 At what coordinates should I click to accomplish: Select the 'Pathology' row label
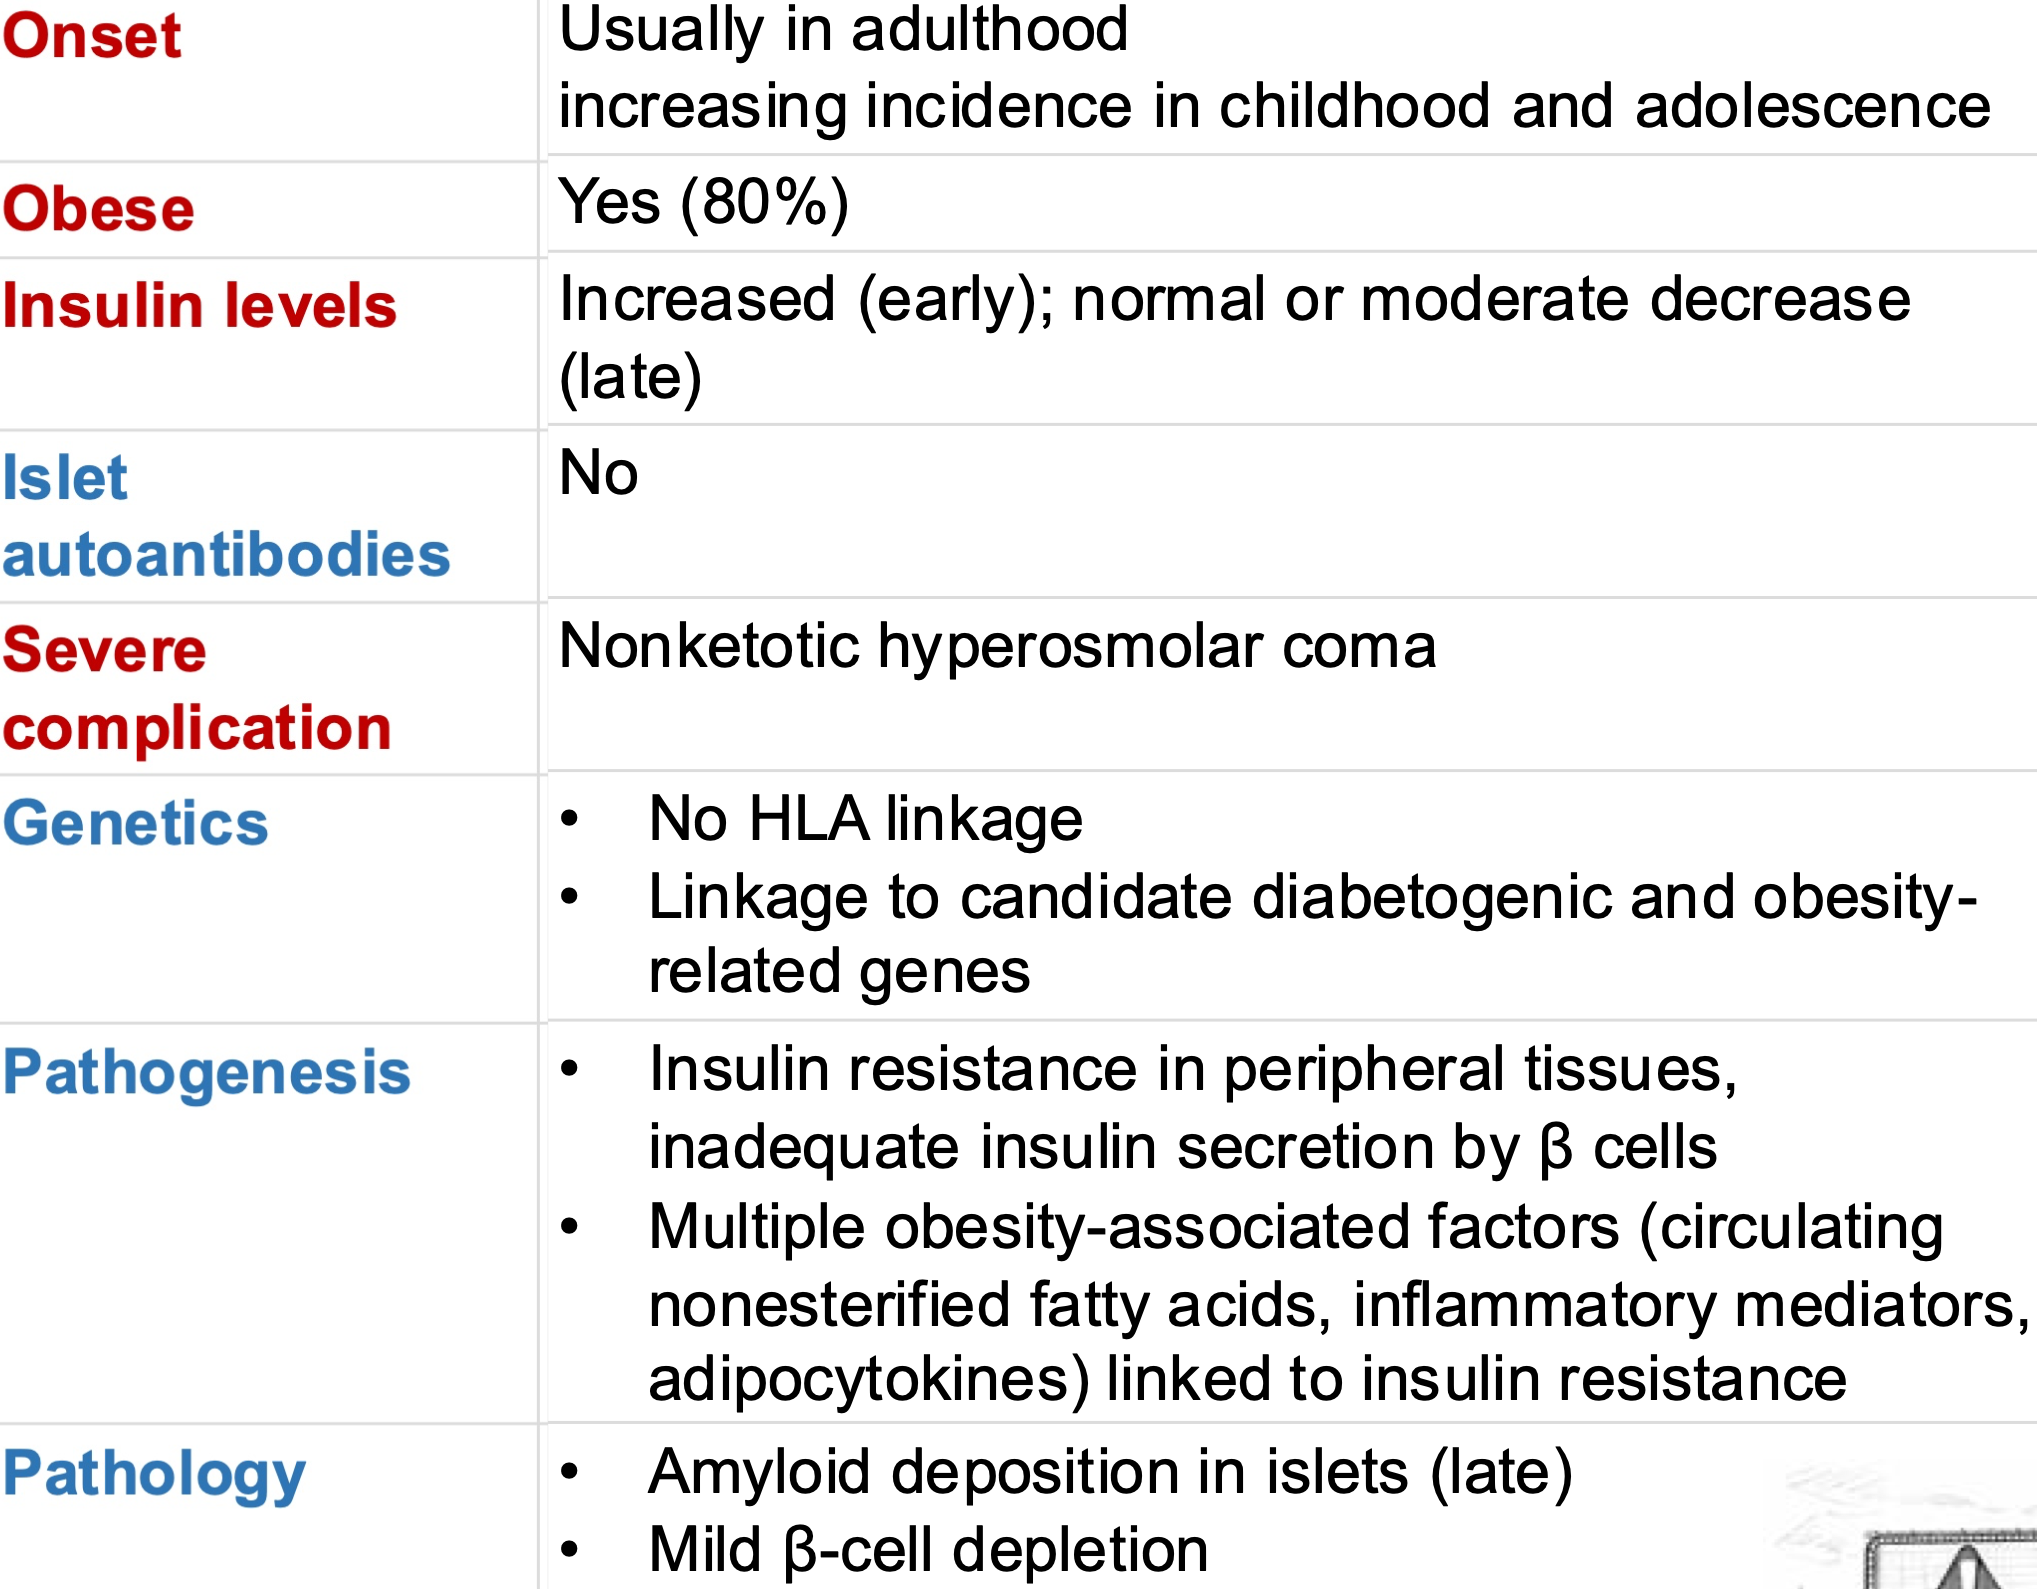(154, 1473)
